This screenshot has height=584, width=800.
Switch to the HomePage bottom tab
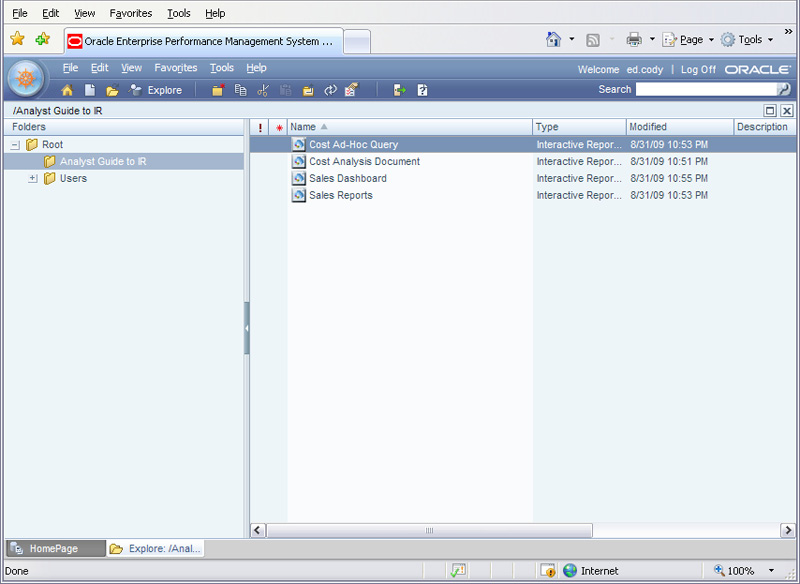coord(56,549)
